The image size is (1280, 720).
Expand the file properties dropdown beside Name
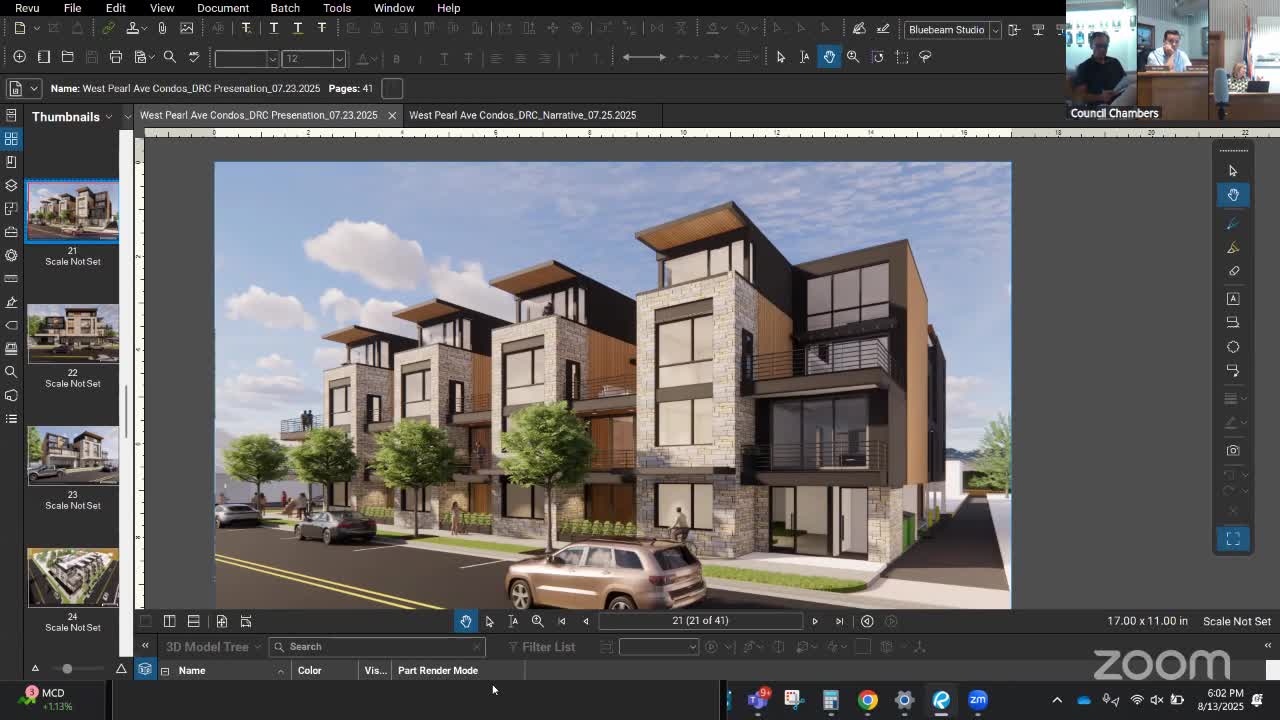(x=34, y=89)
